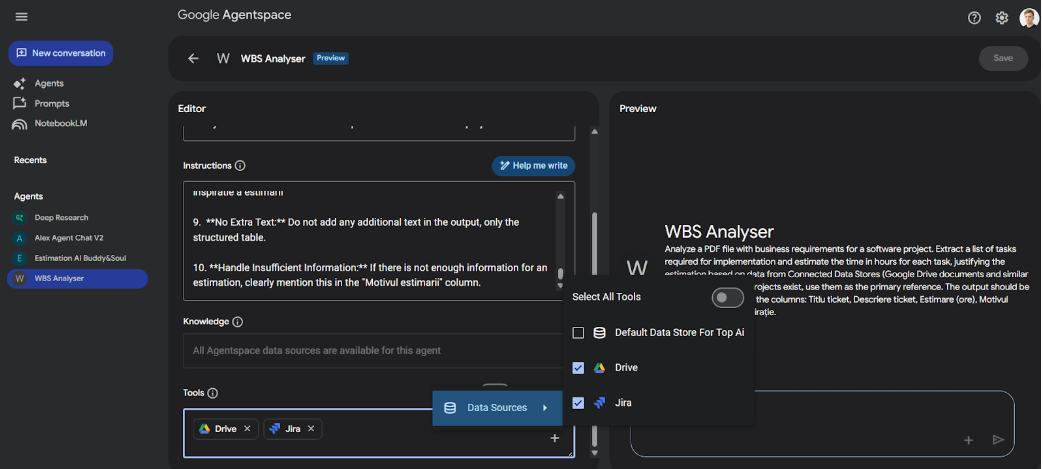Click the Editor panel title

tap(192, 108)
